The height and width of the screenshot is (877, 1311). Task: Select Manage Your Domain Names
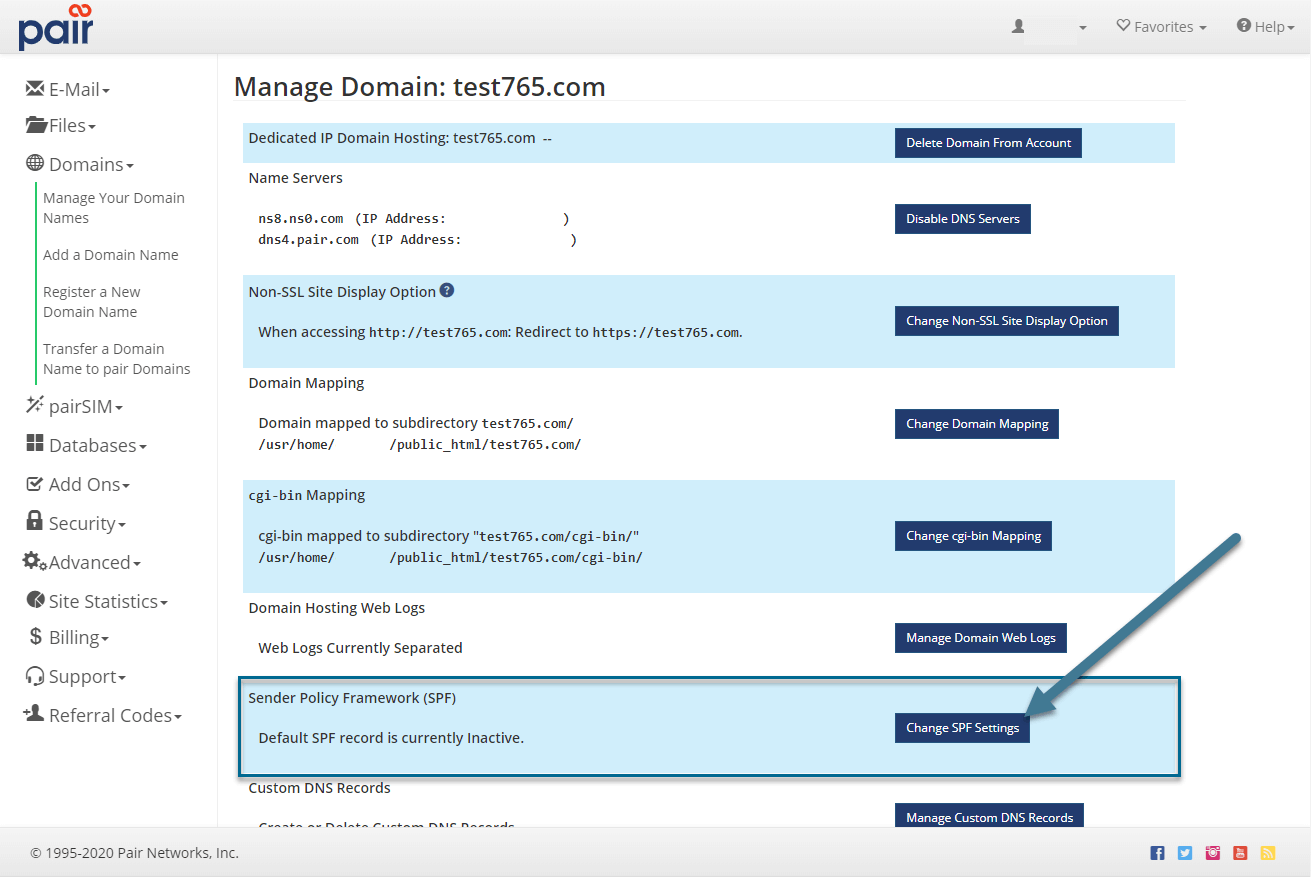click(113, 207)
